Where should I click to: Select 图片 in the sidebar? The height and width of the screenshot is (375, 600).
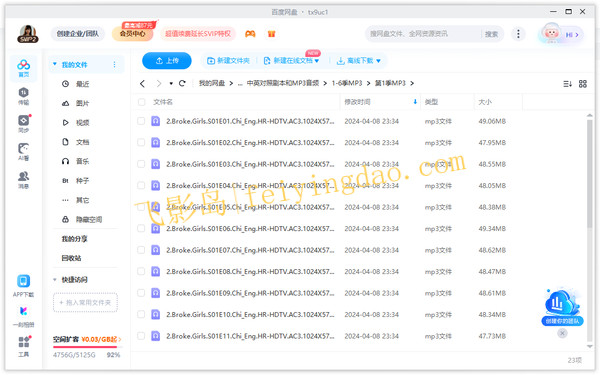(x=82, y=103)
